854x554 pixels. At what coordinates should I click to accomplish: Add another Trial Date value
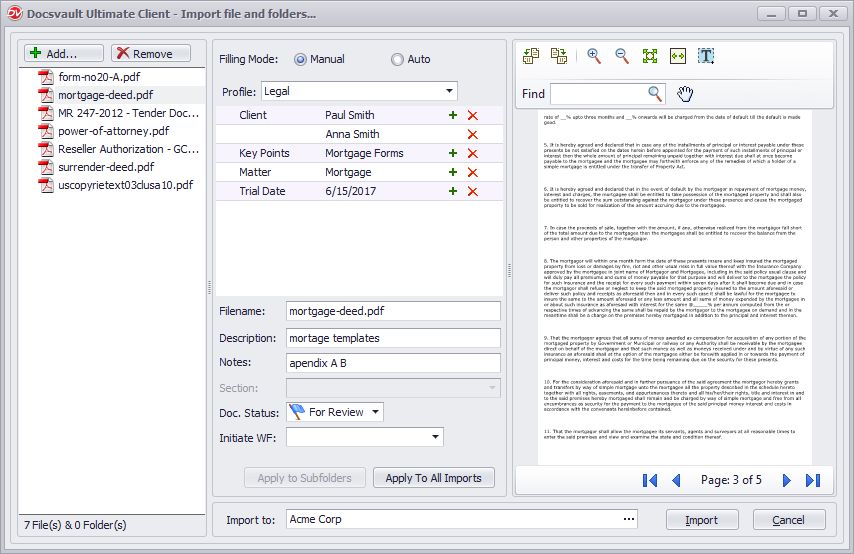point(453,191)
